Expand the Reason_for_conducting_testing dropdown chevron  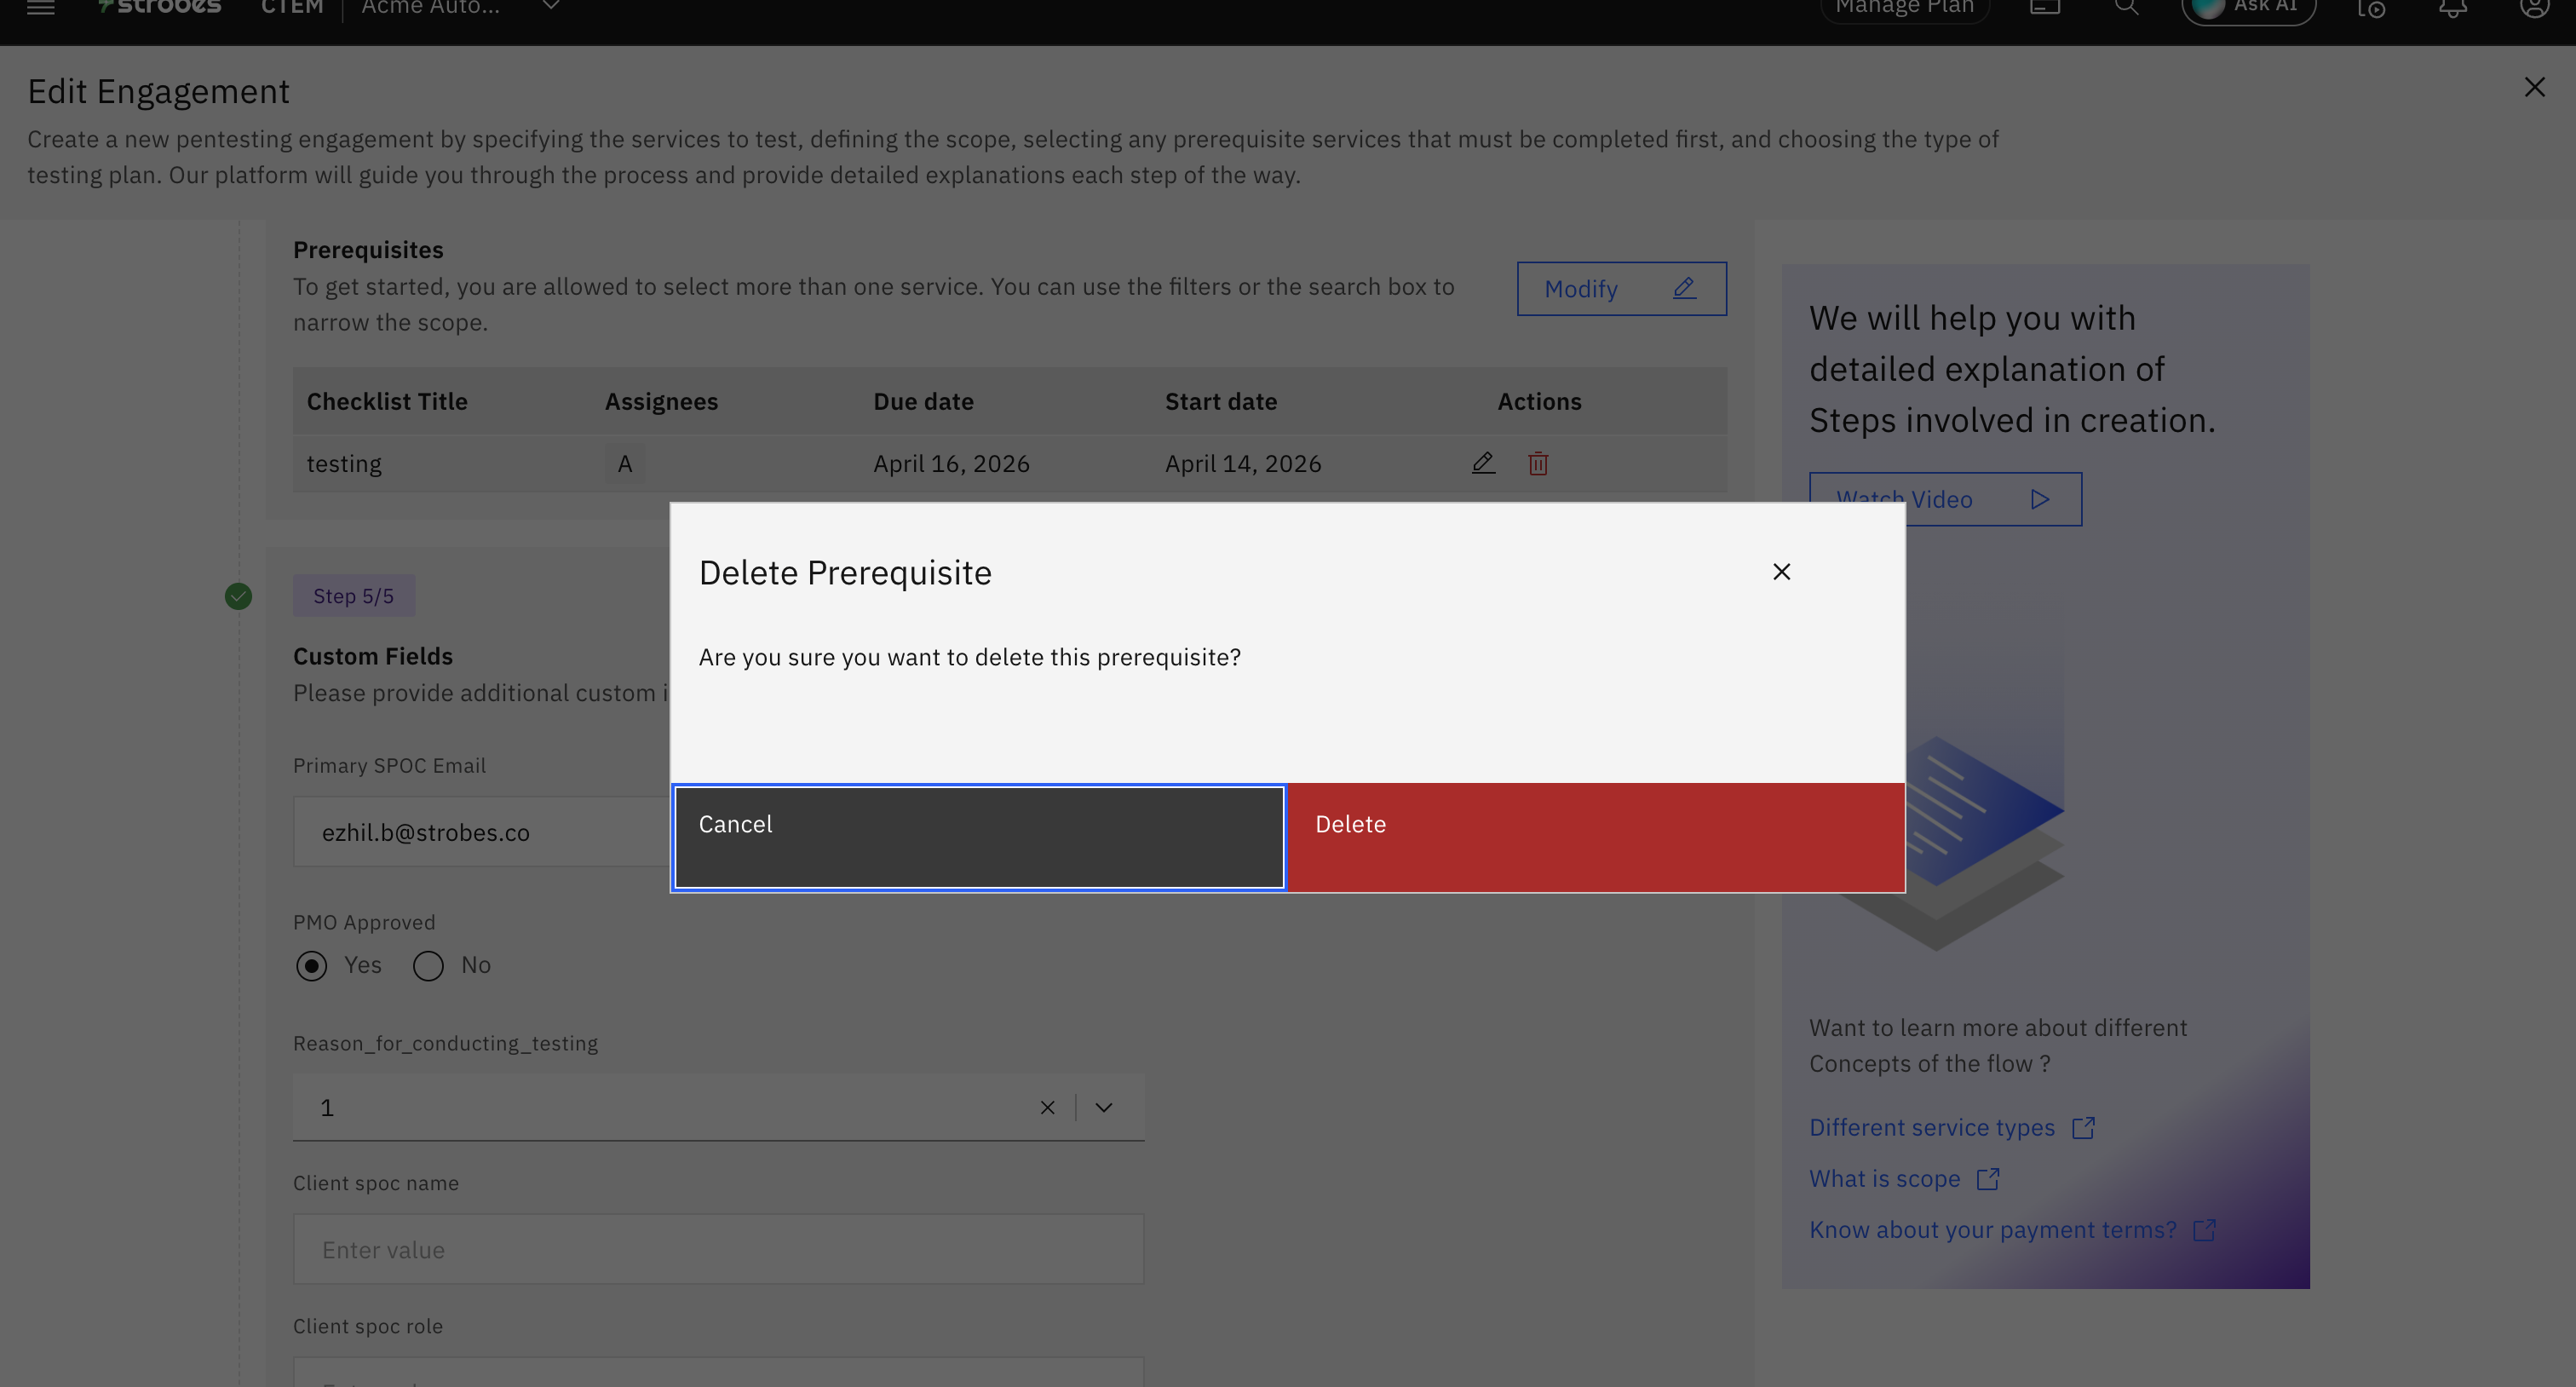1103,1107
